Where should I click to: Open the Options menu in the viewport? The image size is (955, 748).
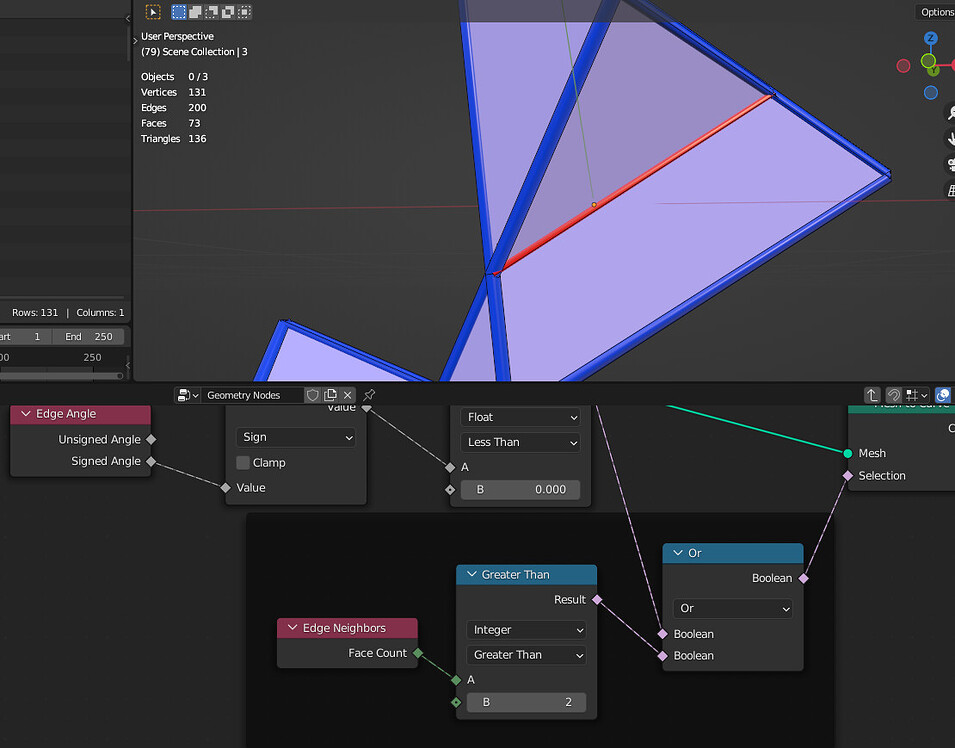click(936, 12)
